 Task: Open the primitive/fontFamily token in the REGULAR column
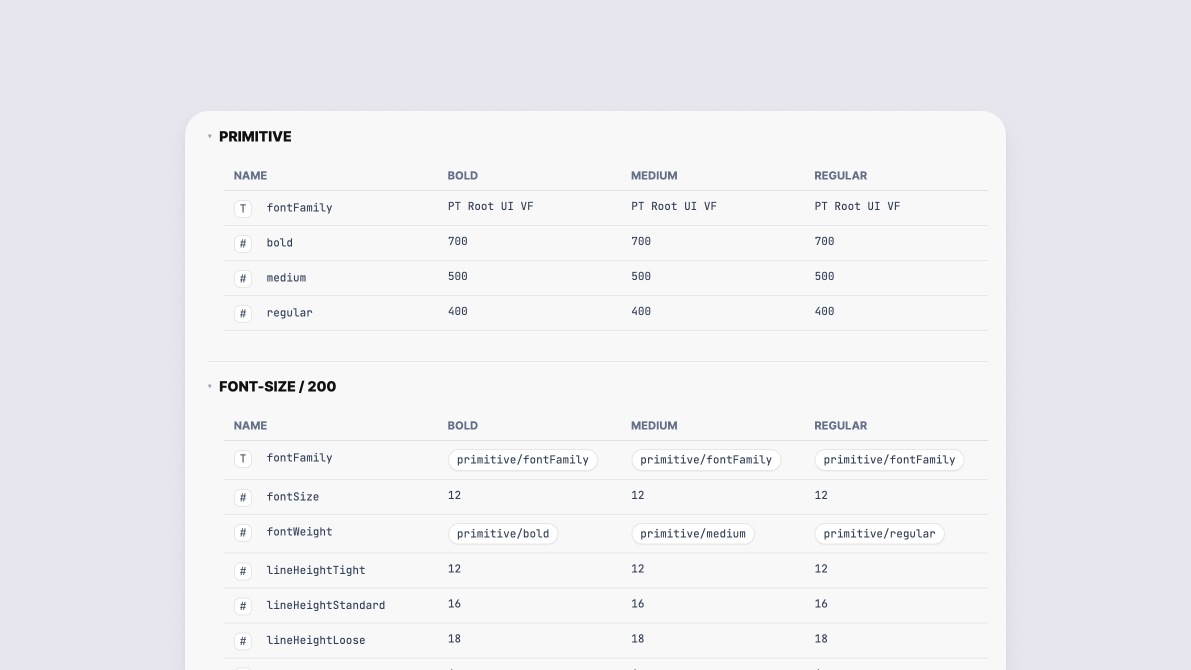889,459
